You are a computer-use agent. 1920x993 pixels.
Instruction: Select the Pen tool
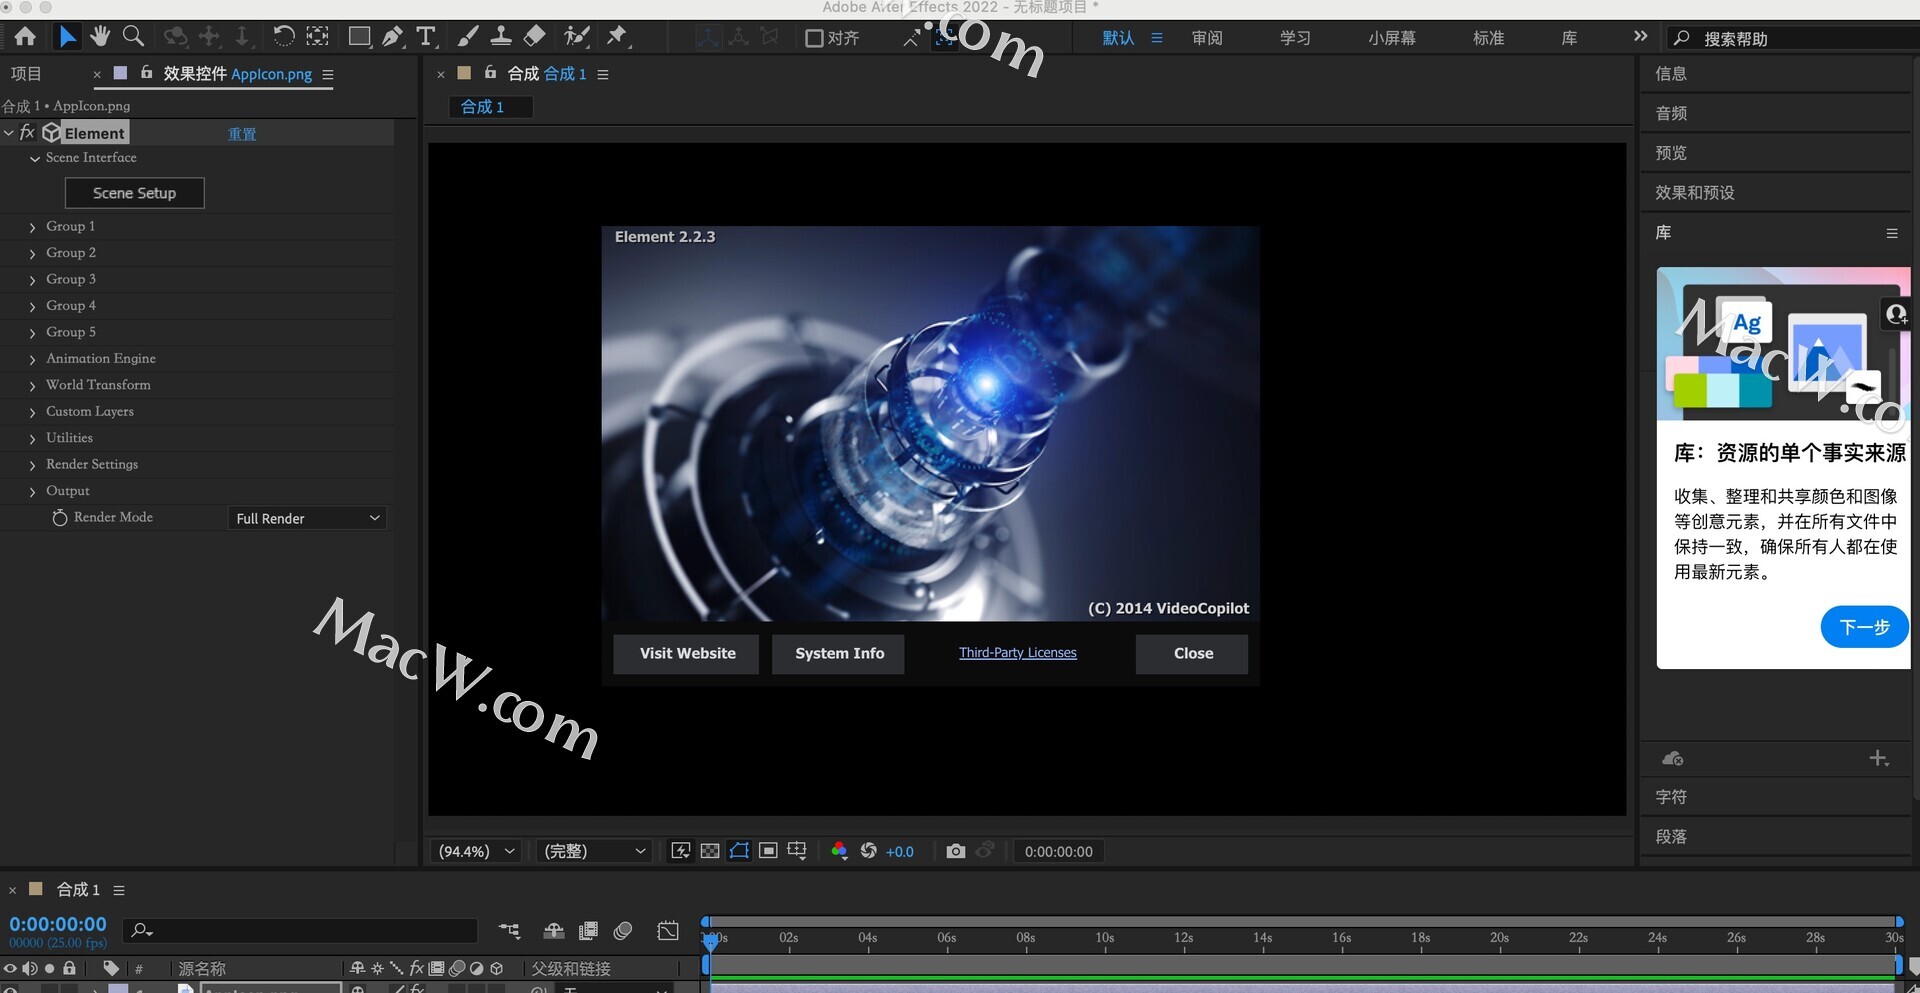tap(393, 37)
